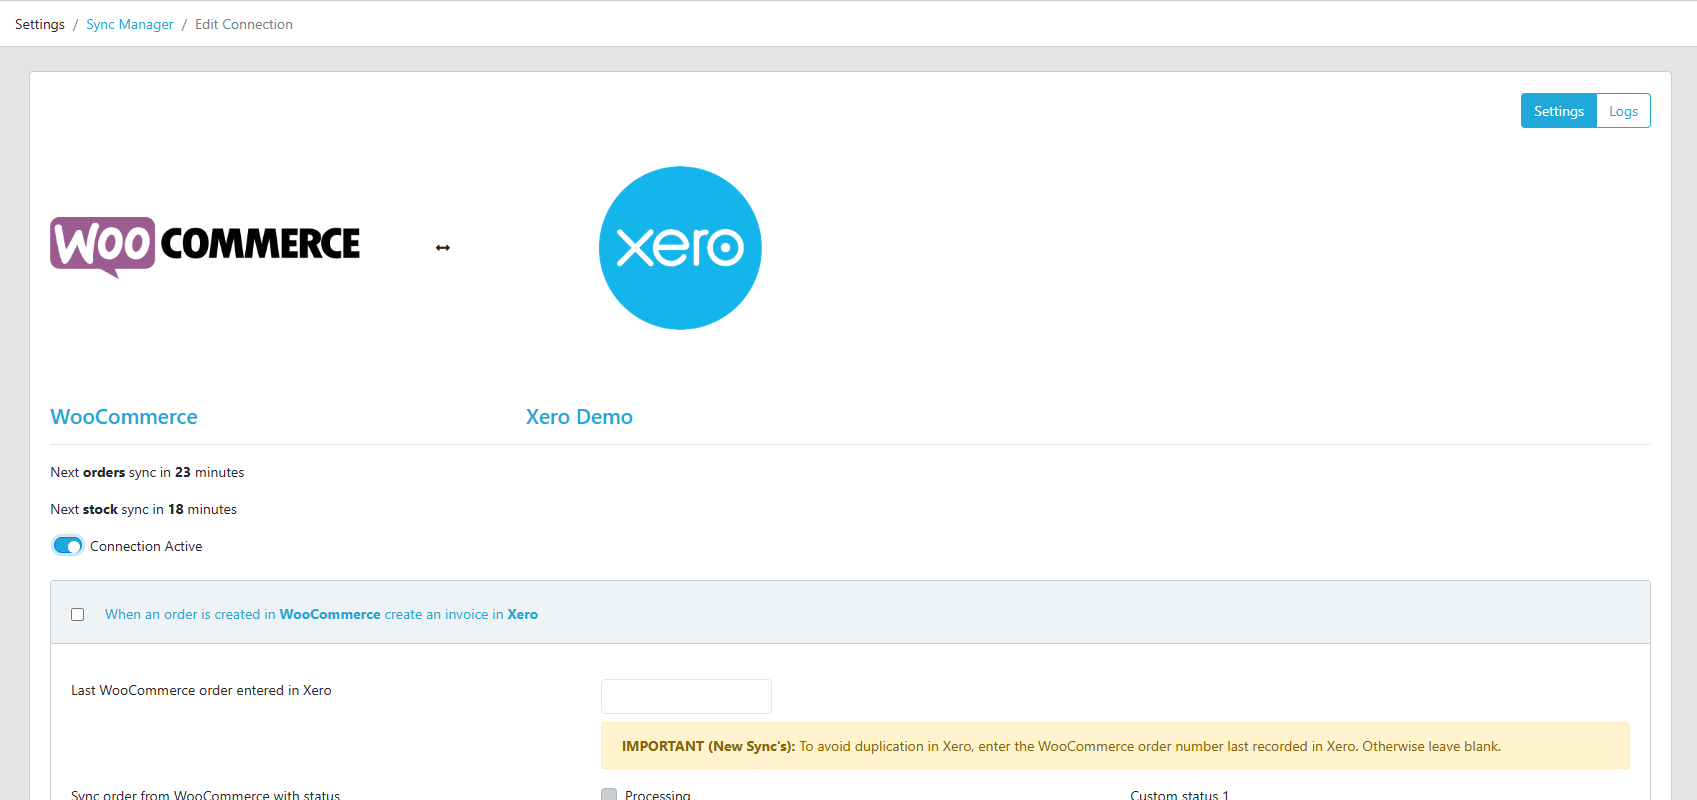The height and width of the screenshot is (800, 1697).
Task: Focus the last WooCommerce order number field
Action: (x=686, y=696)
